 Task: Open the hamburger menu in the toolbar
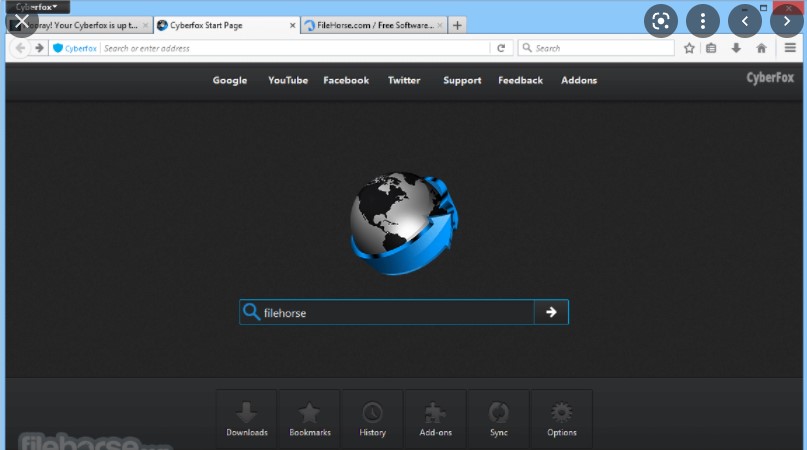coord(790,48)
